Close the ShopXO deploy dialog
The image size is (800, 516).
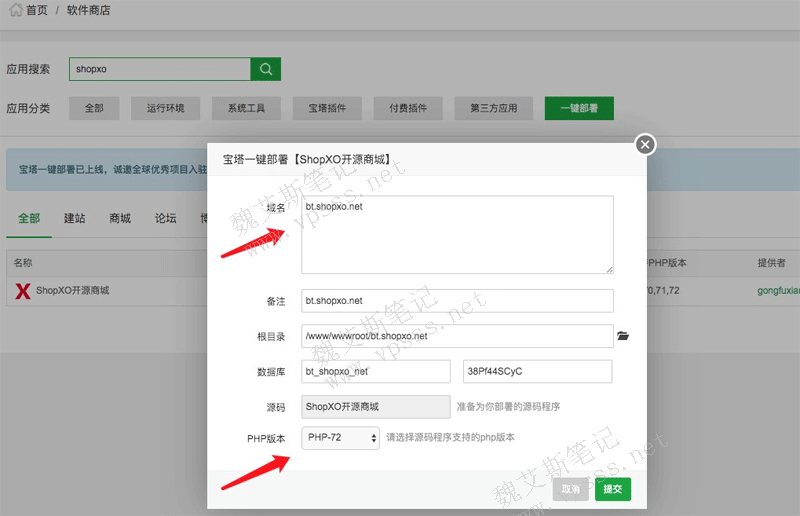pyautogui.click(x=645, y=145)
